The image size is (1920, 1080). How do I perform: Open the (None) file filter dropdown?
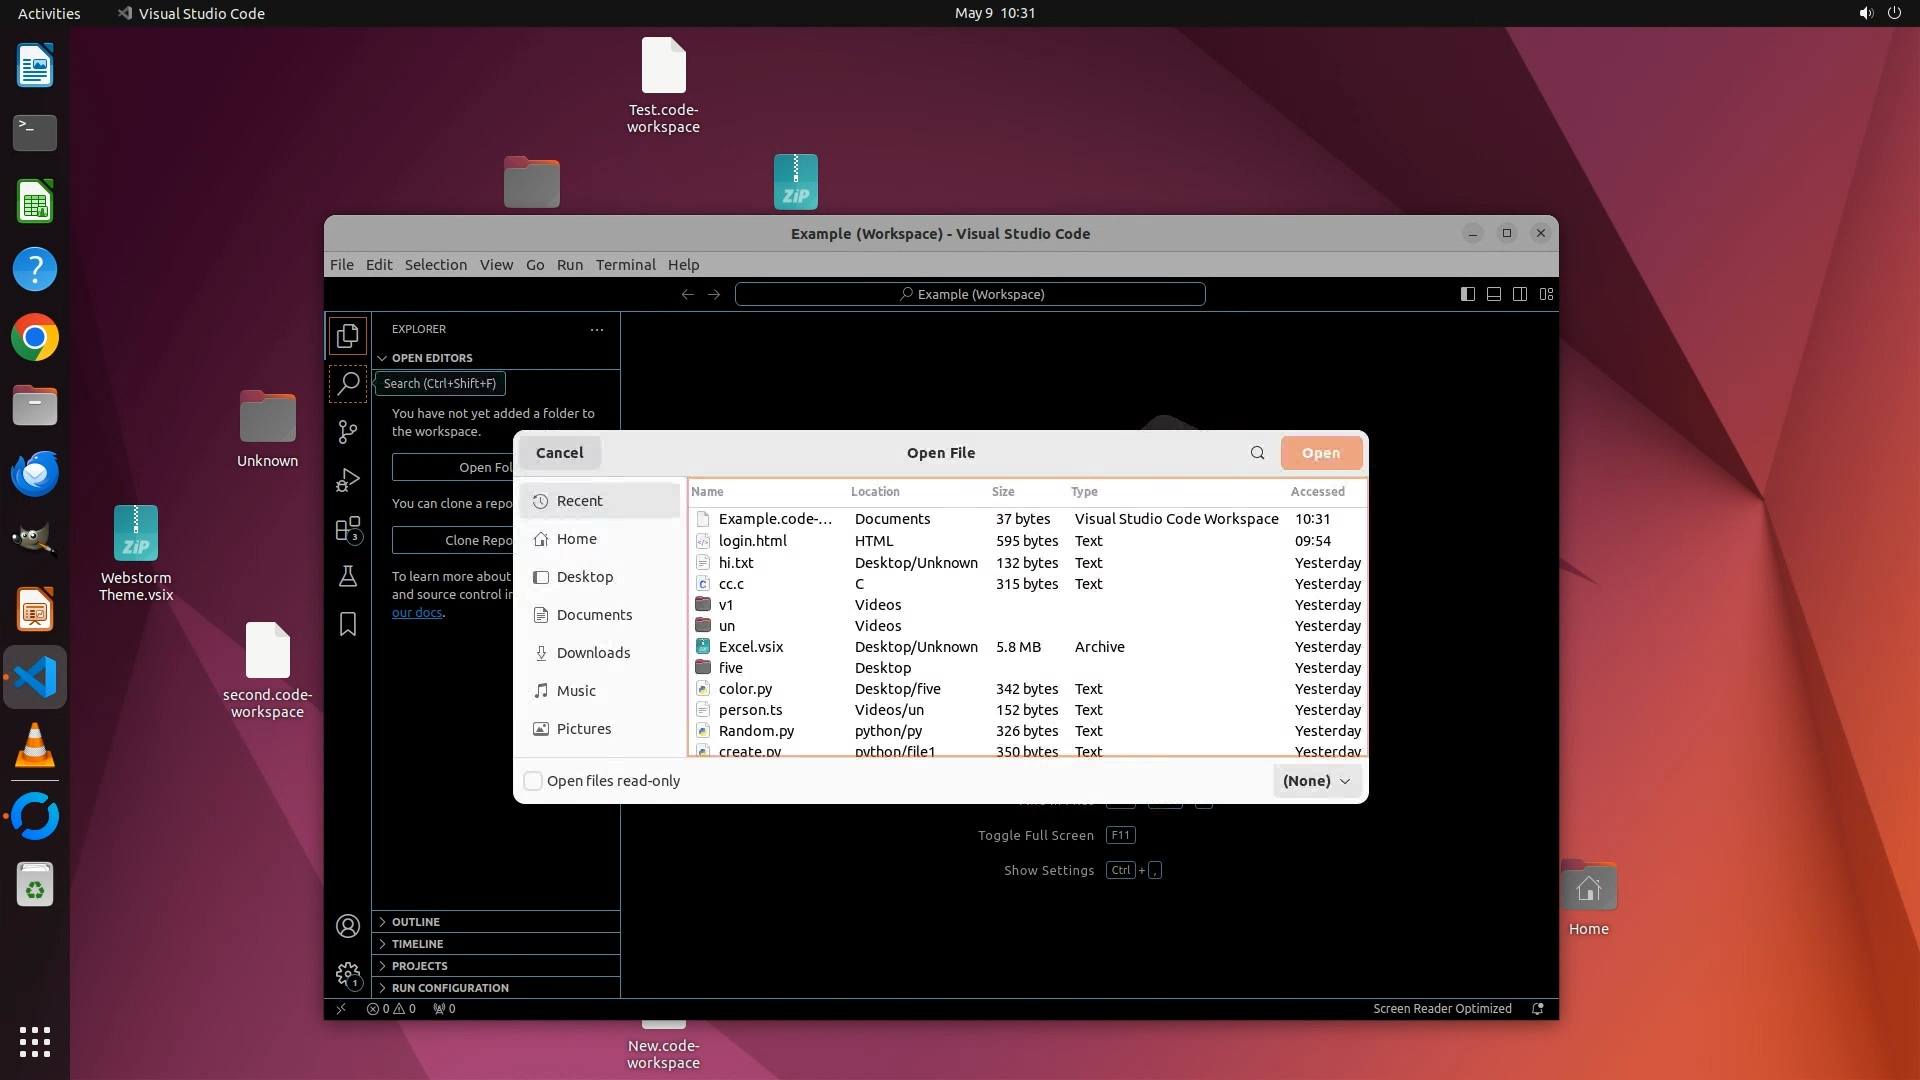1316,781
